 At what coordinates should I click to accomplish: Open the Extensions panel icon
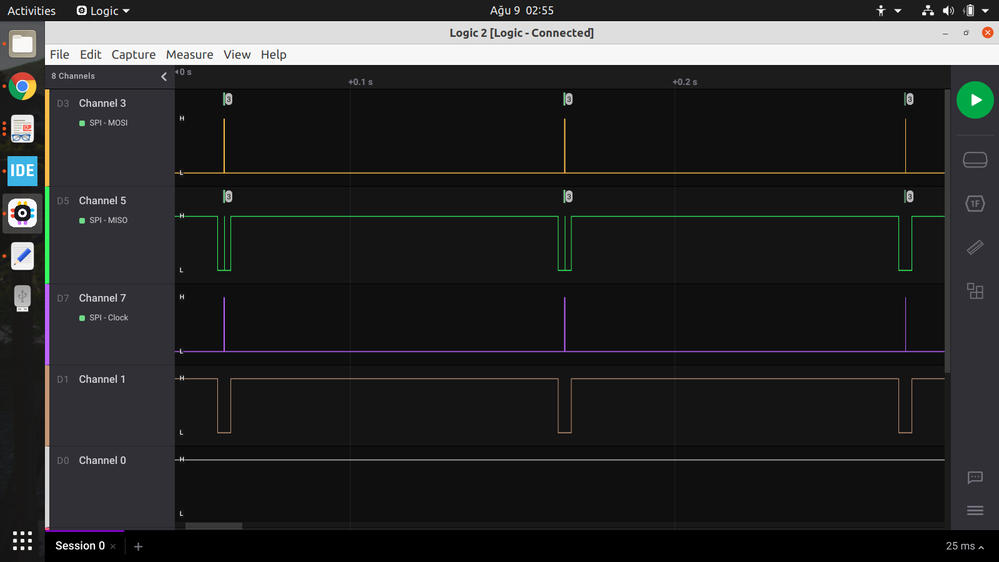click(975, 291)
